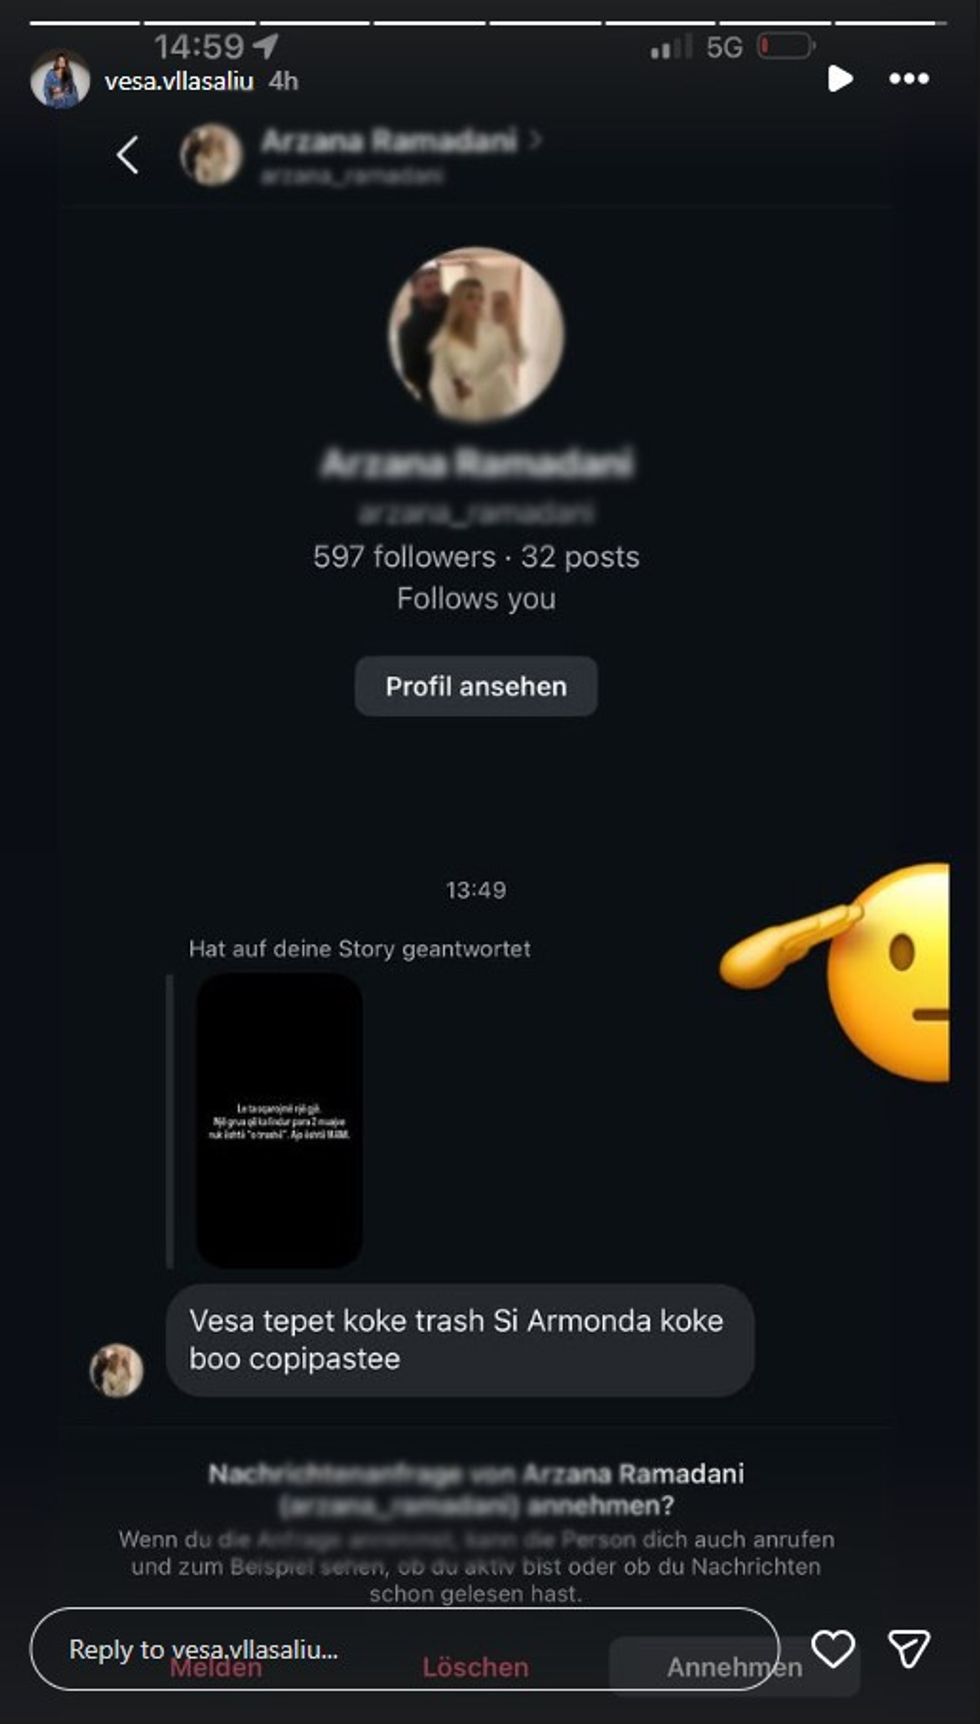This screenshot has height=1724, width=980.
Task: Tap the small header avatar in chat
Action: coord(211,155)
